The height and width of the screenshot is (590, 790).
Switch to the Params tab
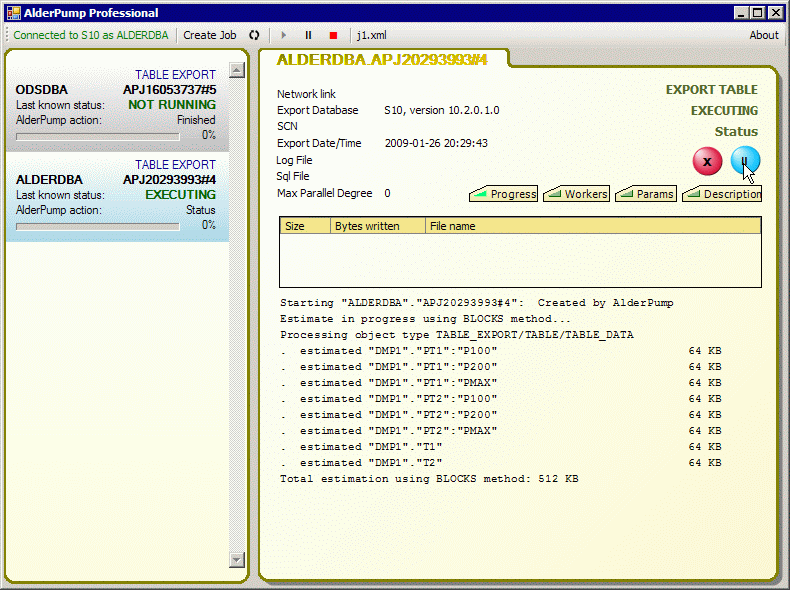pos(645,194)
